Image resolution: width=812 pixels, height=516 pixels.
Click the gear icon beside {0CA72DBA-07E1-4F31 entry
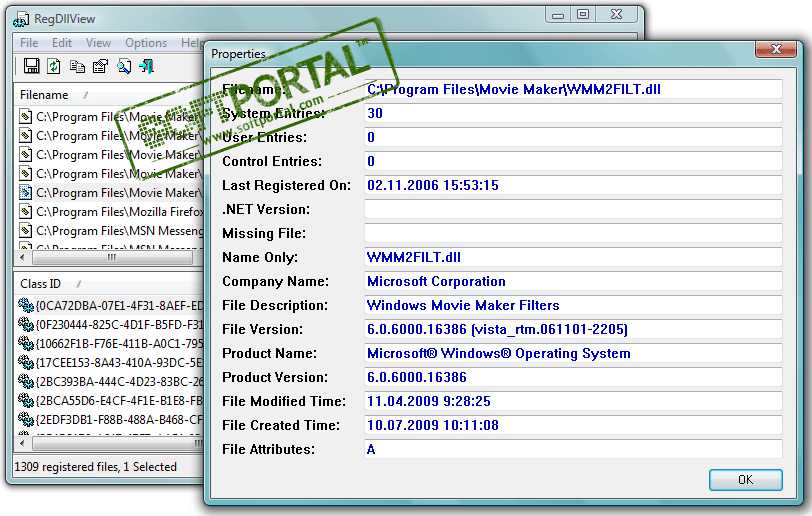click(x=26, y=305)
